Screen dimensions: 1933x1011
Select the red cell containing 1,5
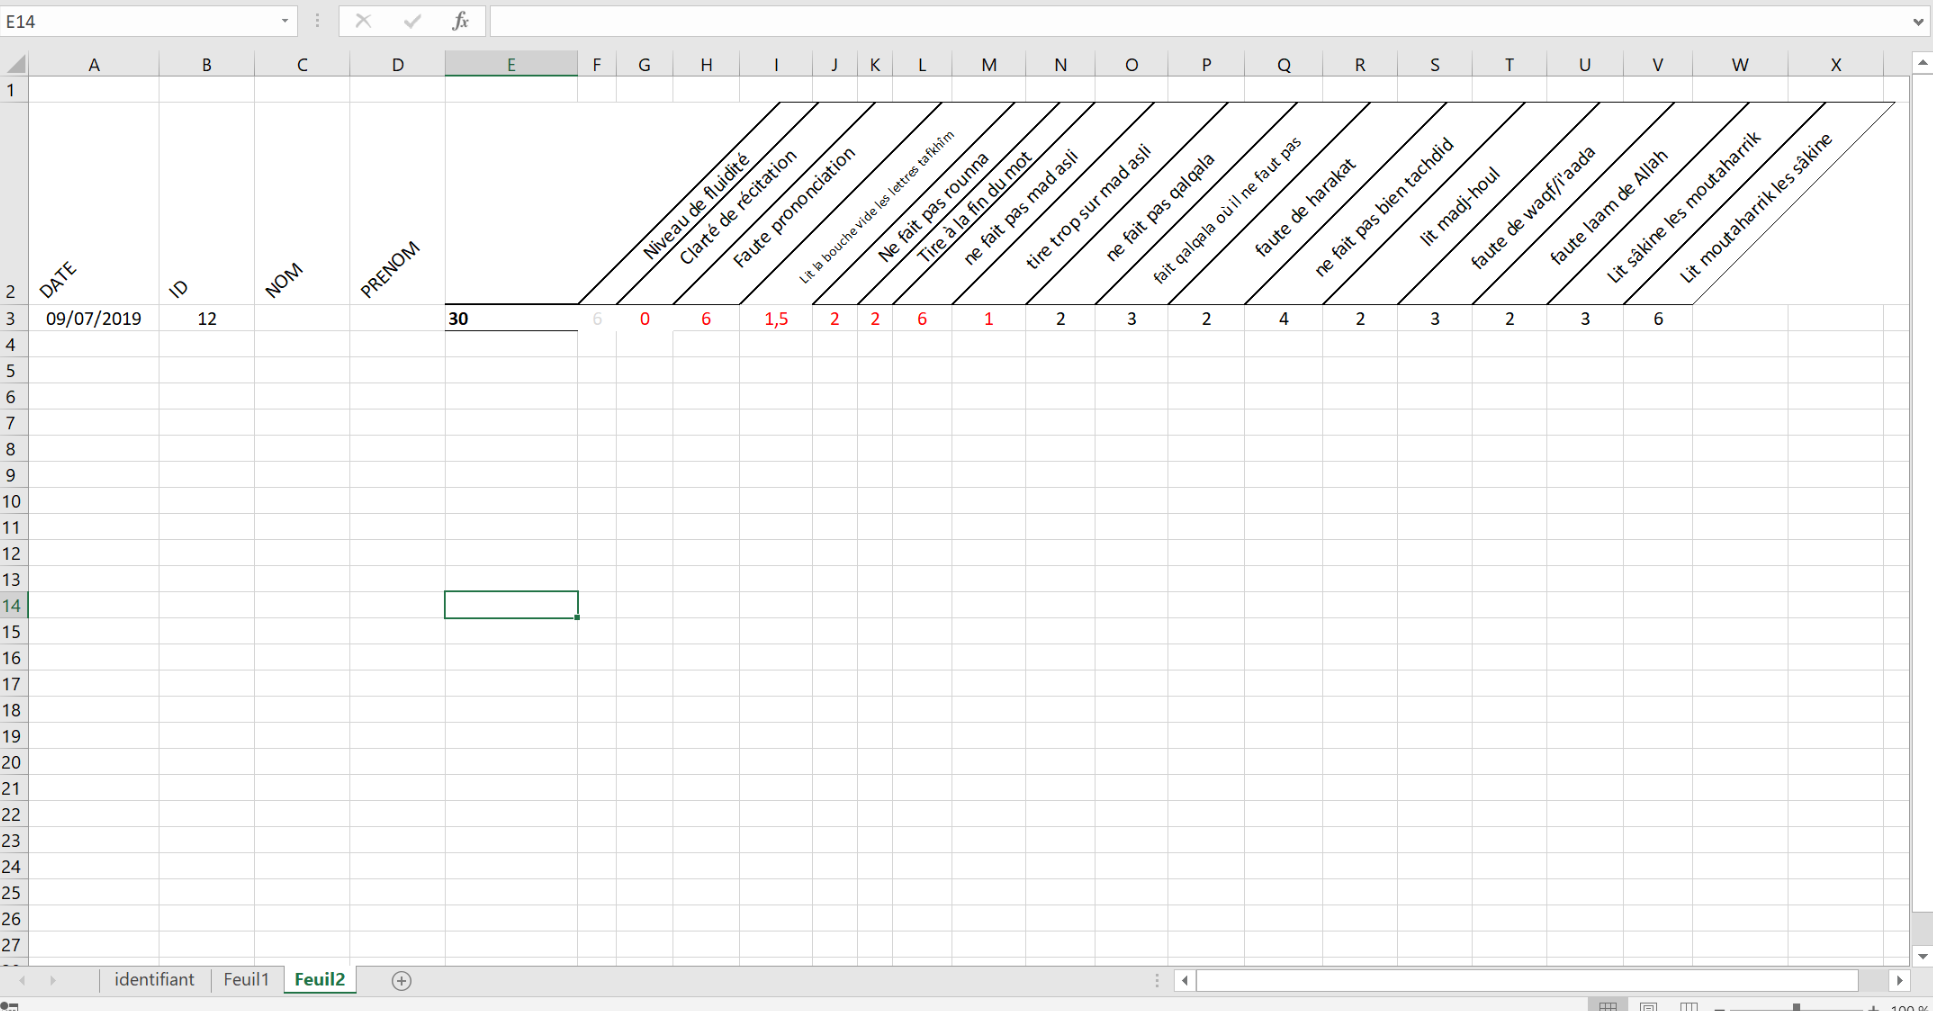click(776, 318)
